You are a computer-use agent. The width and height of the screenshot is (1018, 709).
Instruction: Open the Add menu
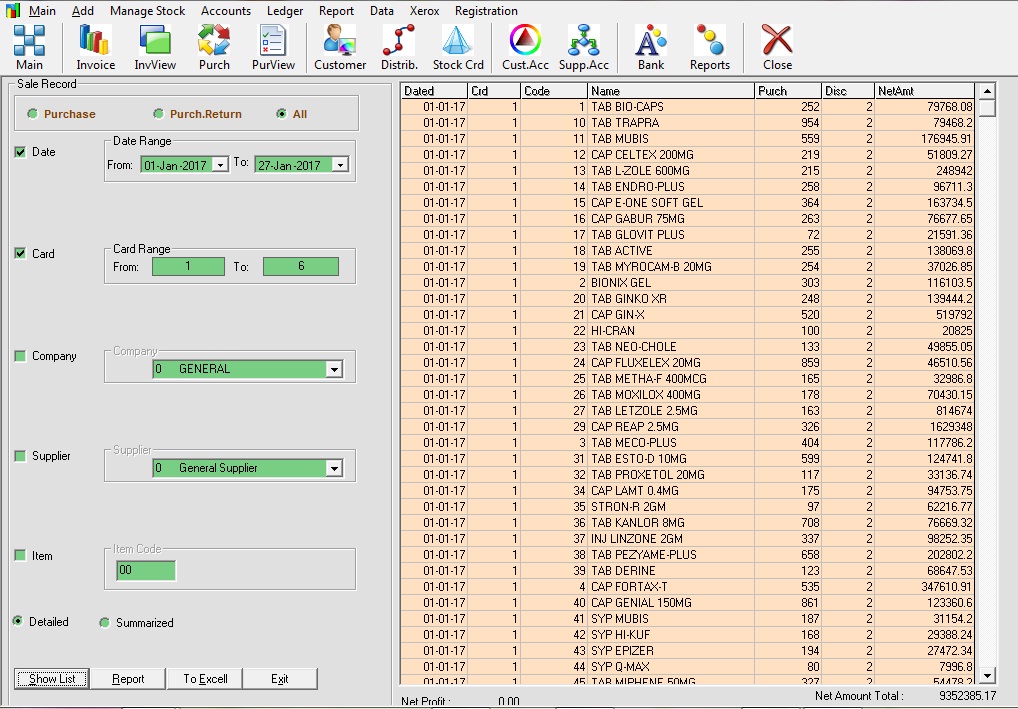pos(83,10)
